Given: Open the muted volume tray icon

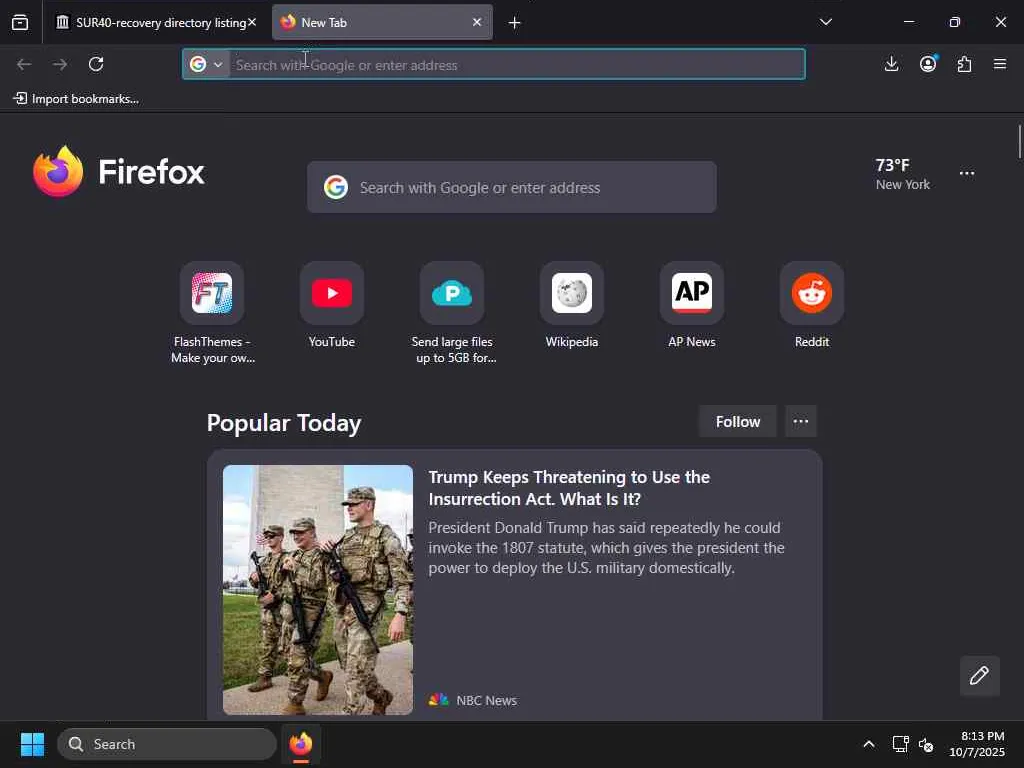Looking at the screenshot, I should 926,744.
